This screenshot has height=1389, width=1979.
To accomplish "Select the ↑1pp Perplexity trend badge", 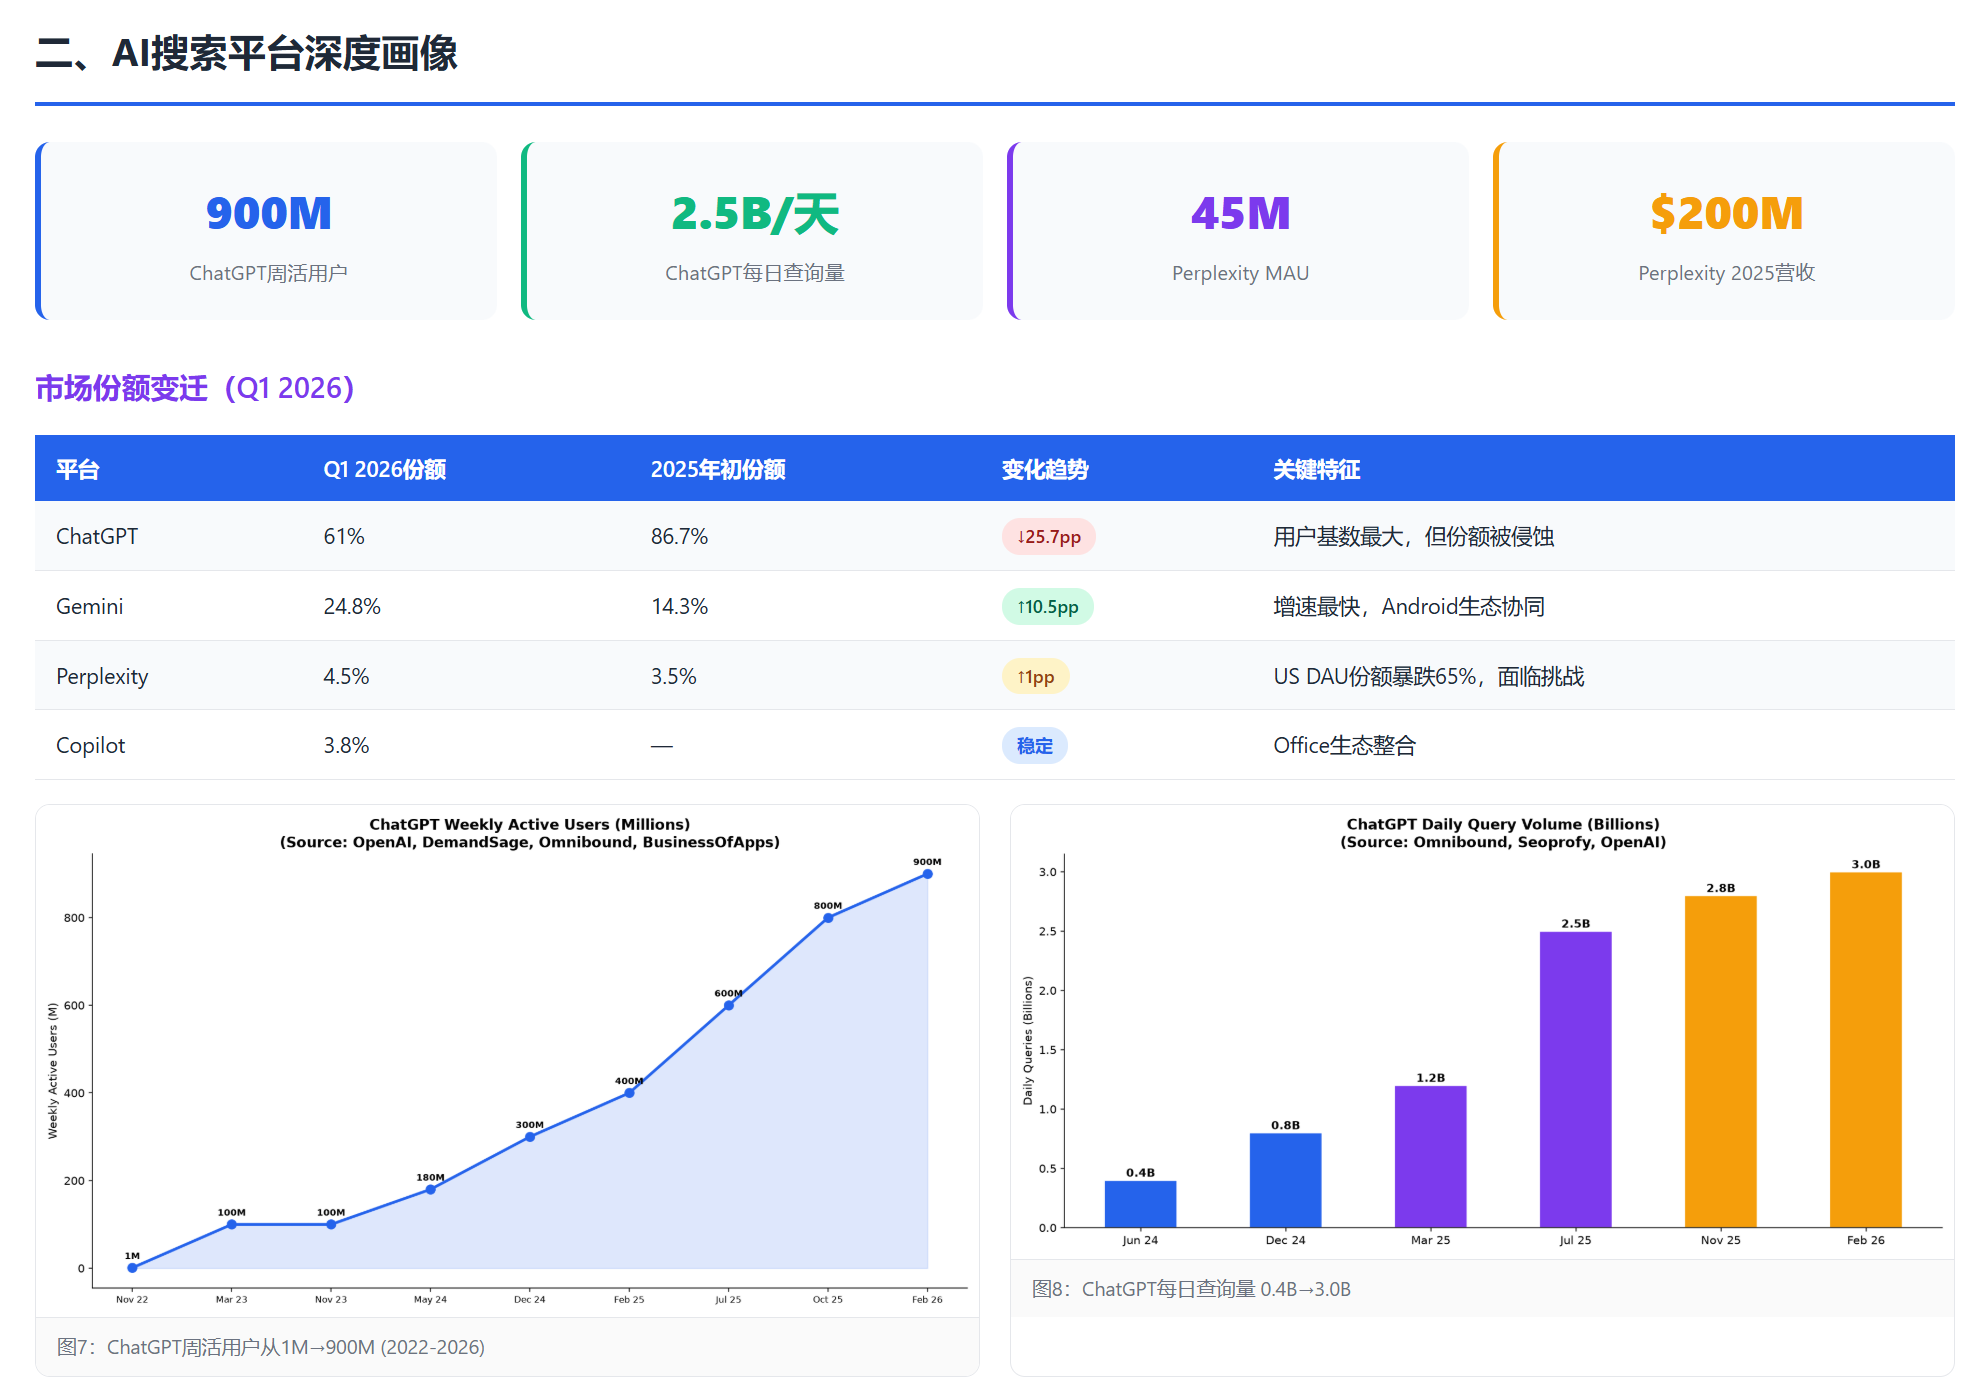I will [1035, 677].
